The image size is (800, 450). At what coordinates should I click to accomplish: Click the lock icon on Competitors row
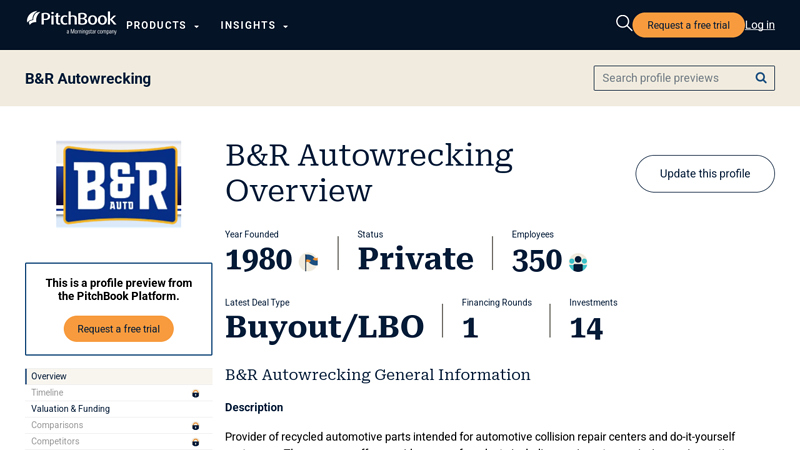195,442
